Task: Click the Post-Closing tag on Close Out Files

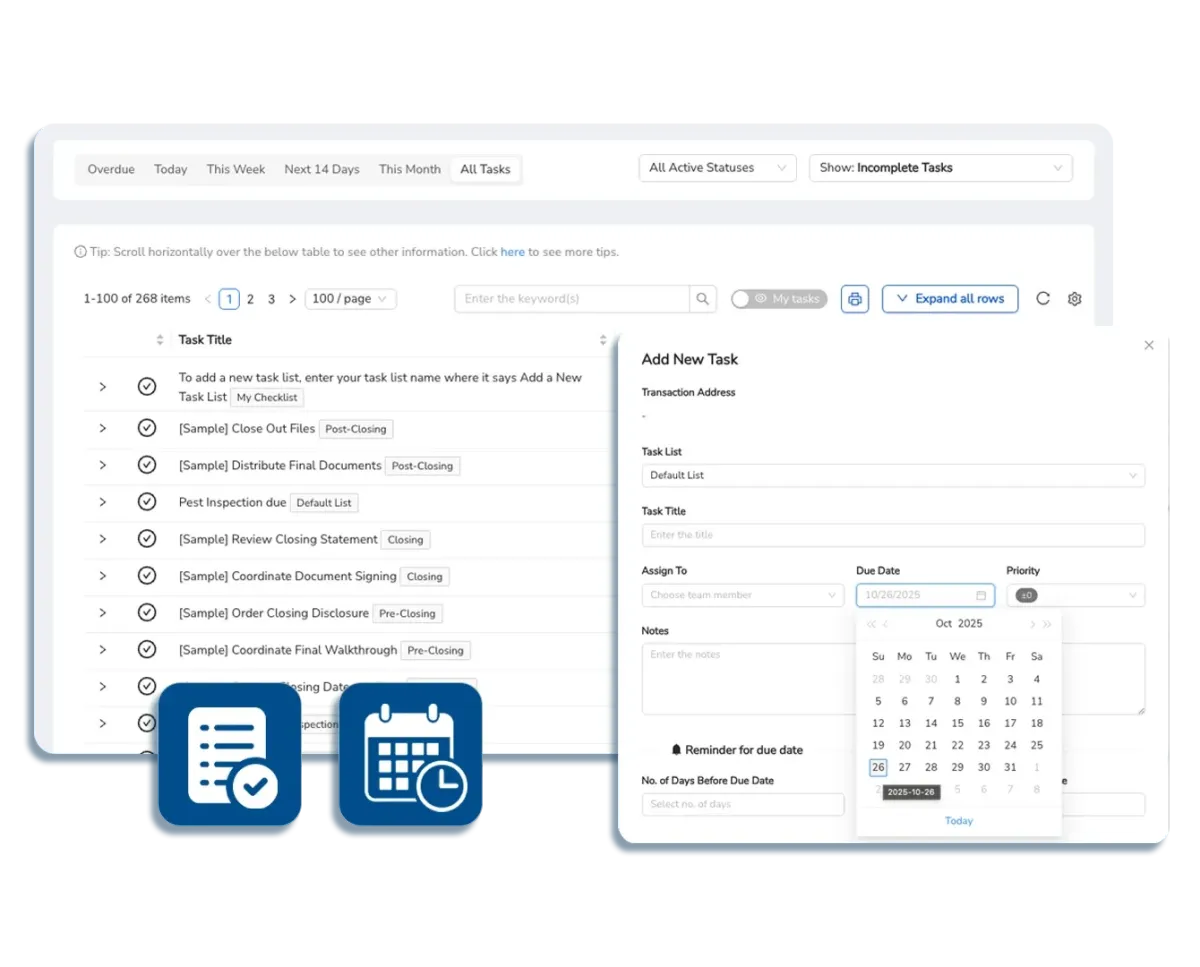Action: (356, 429)
